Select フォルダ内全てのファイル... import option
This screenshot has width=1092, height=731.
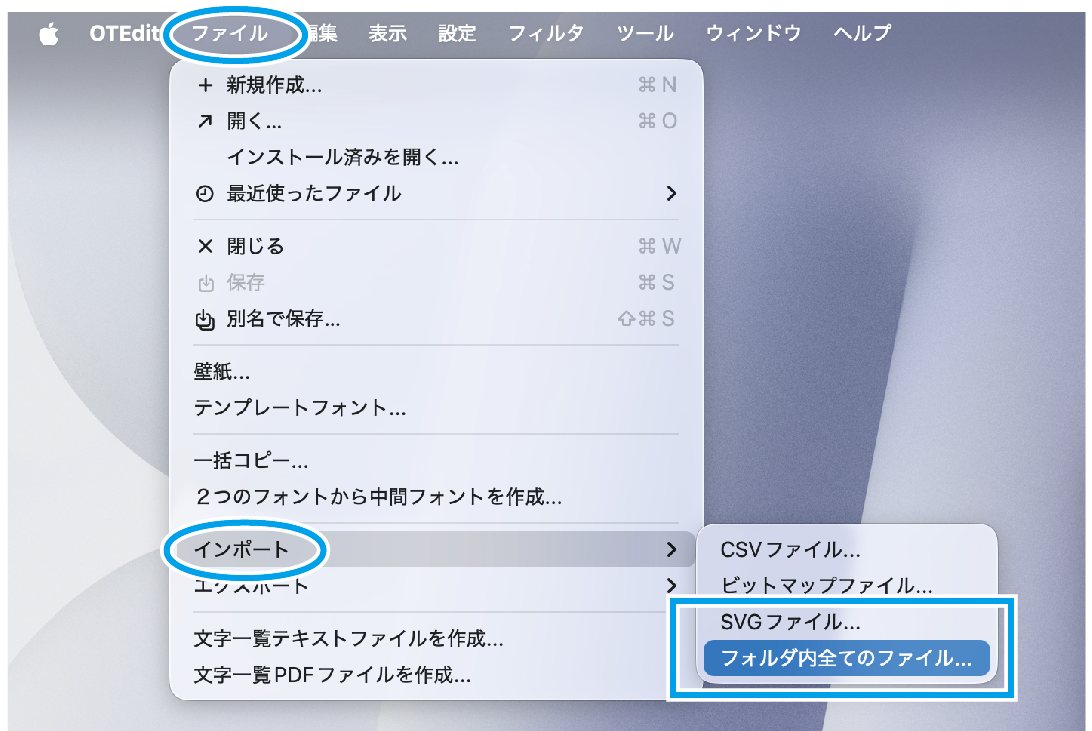846,659
